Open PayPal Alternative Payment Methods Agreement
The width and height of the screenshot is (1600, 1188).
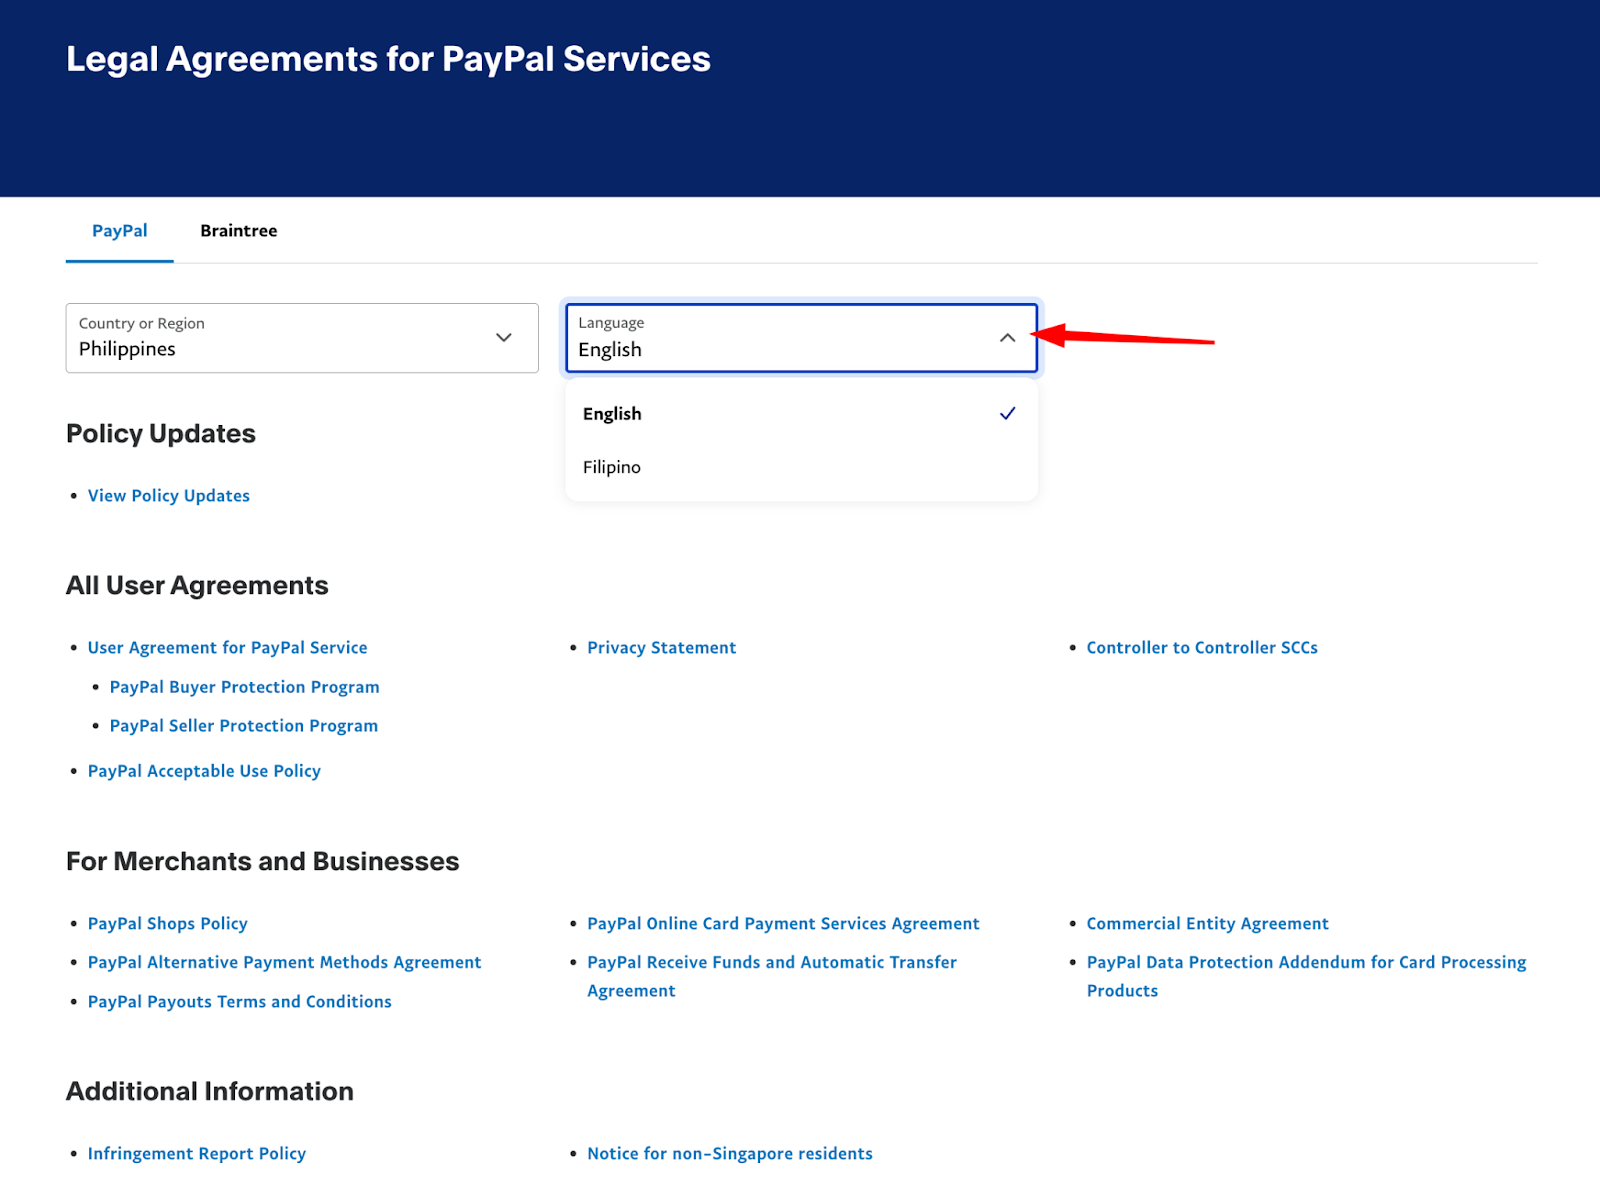[284, 962]
